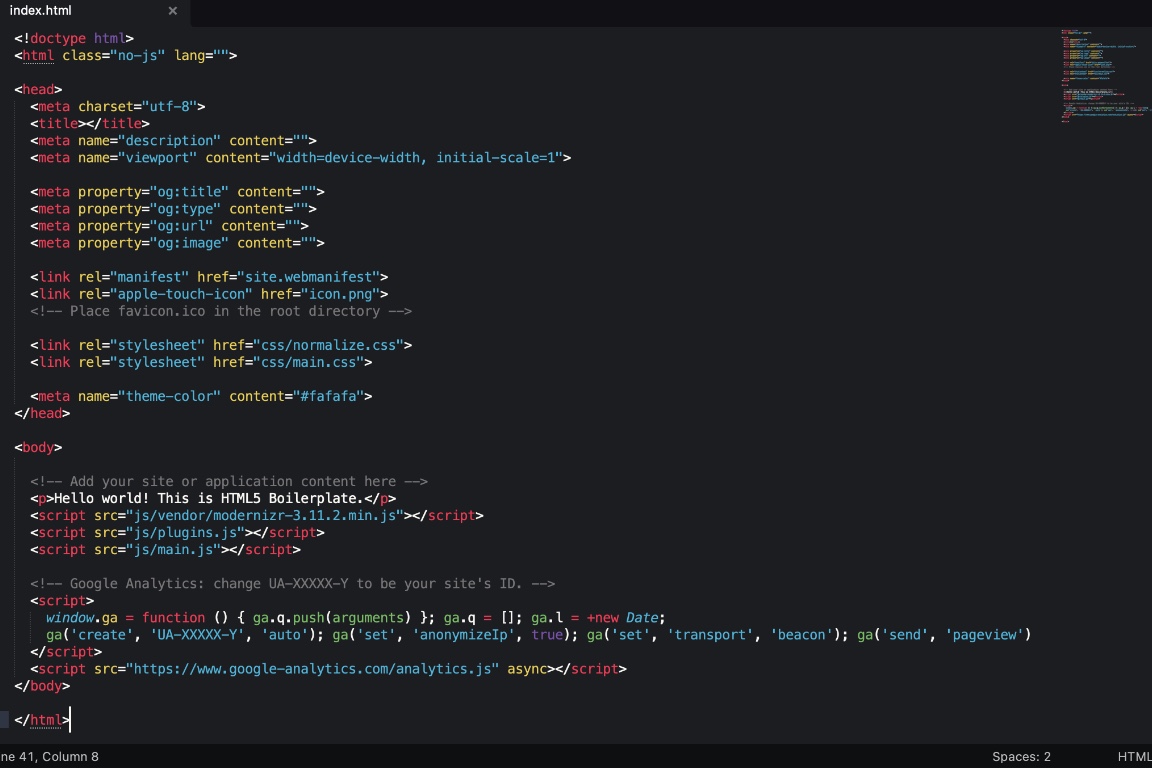Click the Line 41, Column 8 indicator
The image size is (1152, 768).
[48, 756]
